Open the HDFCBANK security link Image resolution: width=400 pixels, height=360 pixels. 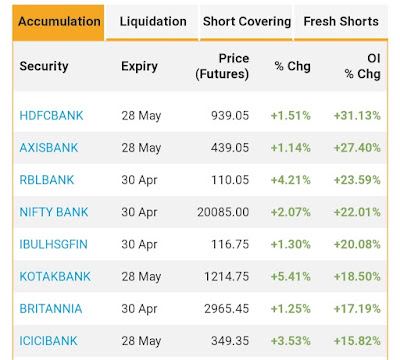pos(51,116)
